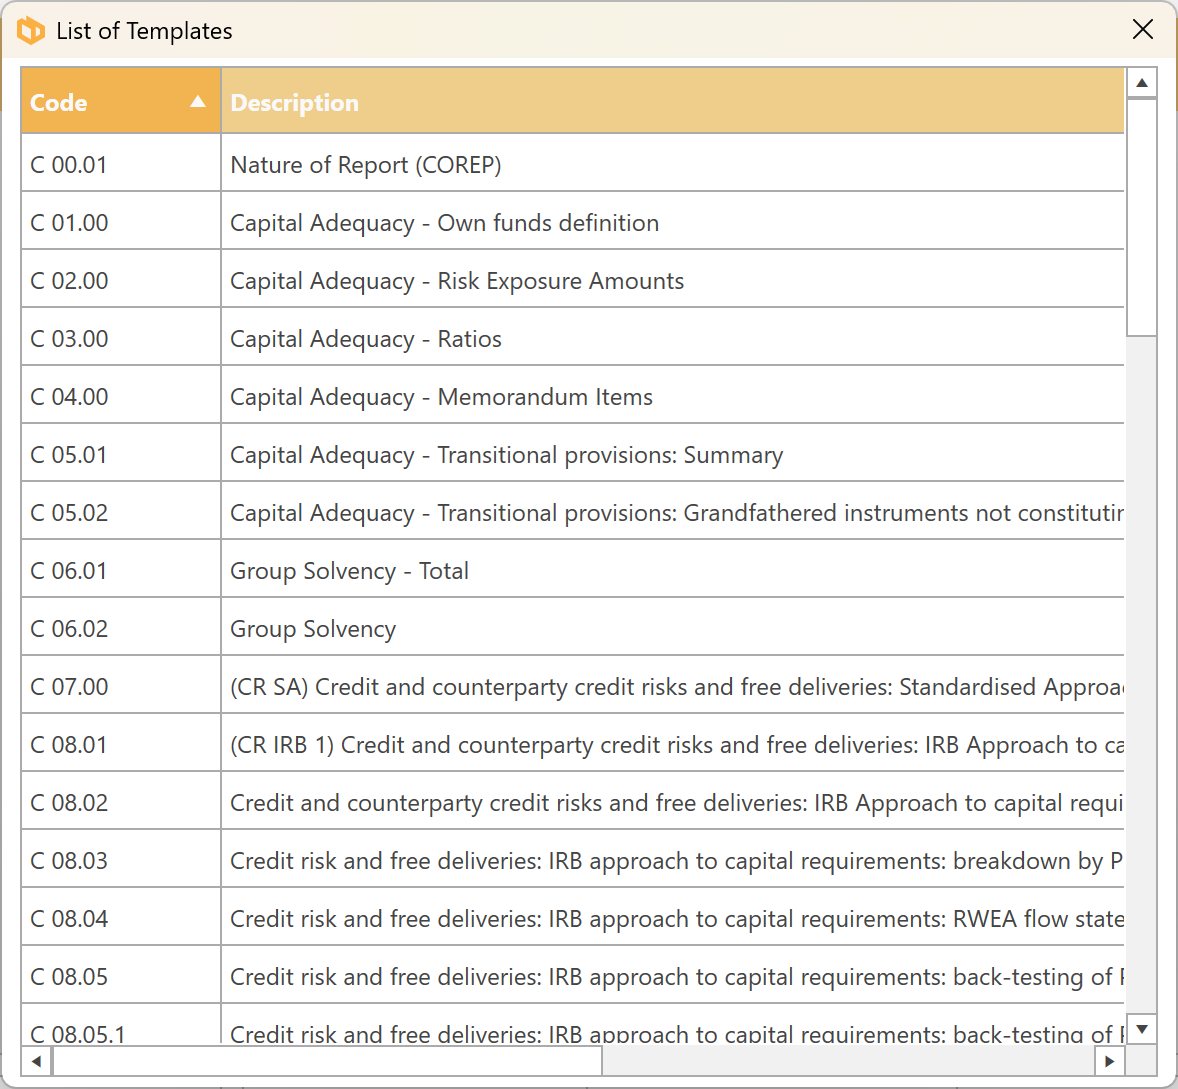Select code cell C 05.01
Viewport: 1178px width, 1089px height.
point(121,454)
